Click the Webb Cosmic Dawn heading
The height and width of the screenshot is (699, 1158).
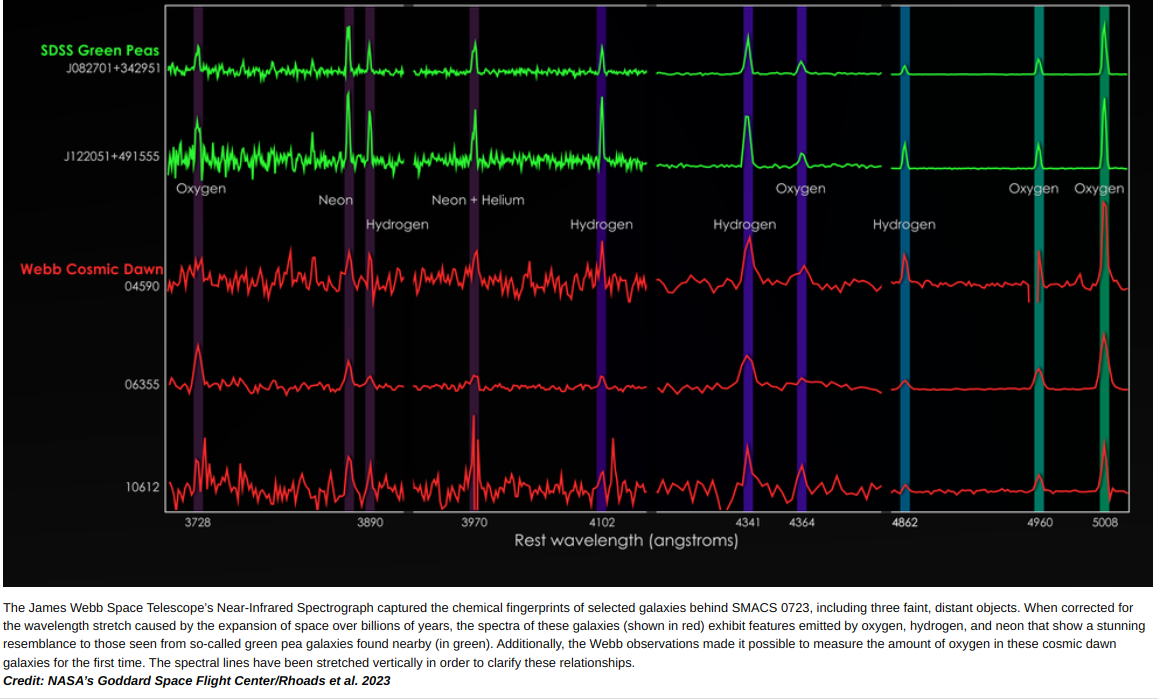[x=92, y=269]
